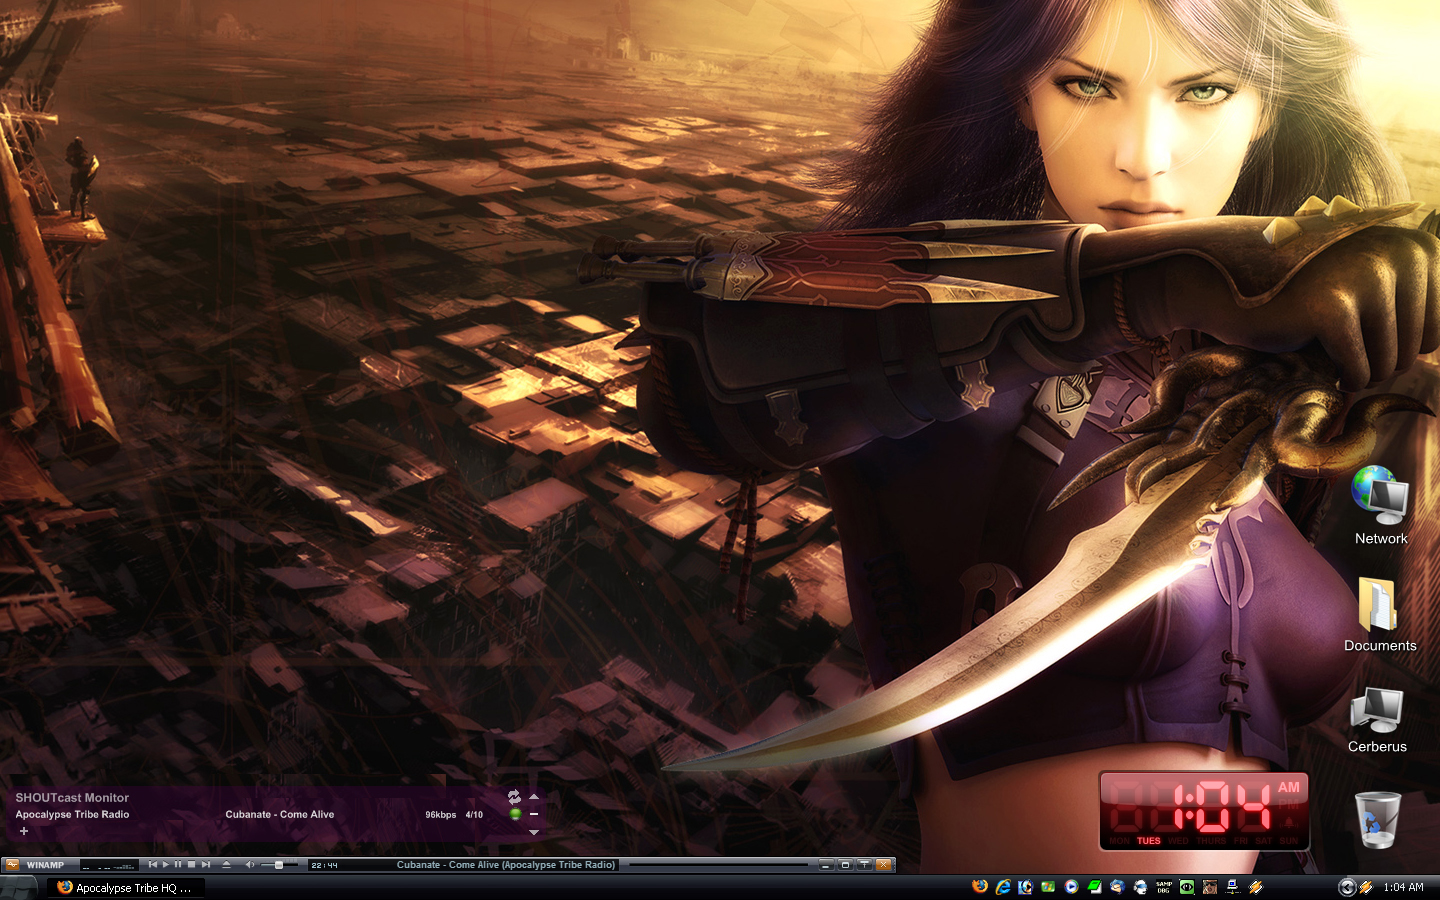Click the alarm bell on clock gadget
This screenshot has width=1440, height=900.
pos(1289,821)
